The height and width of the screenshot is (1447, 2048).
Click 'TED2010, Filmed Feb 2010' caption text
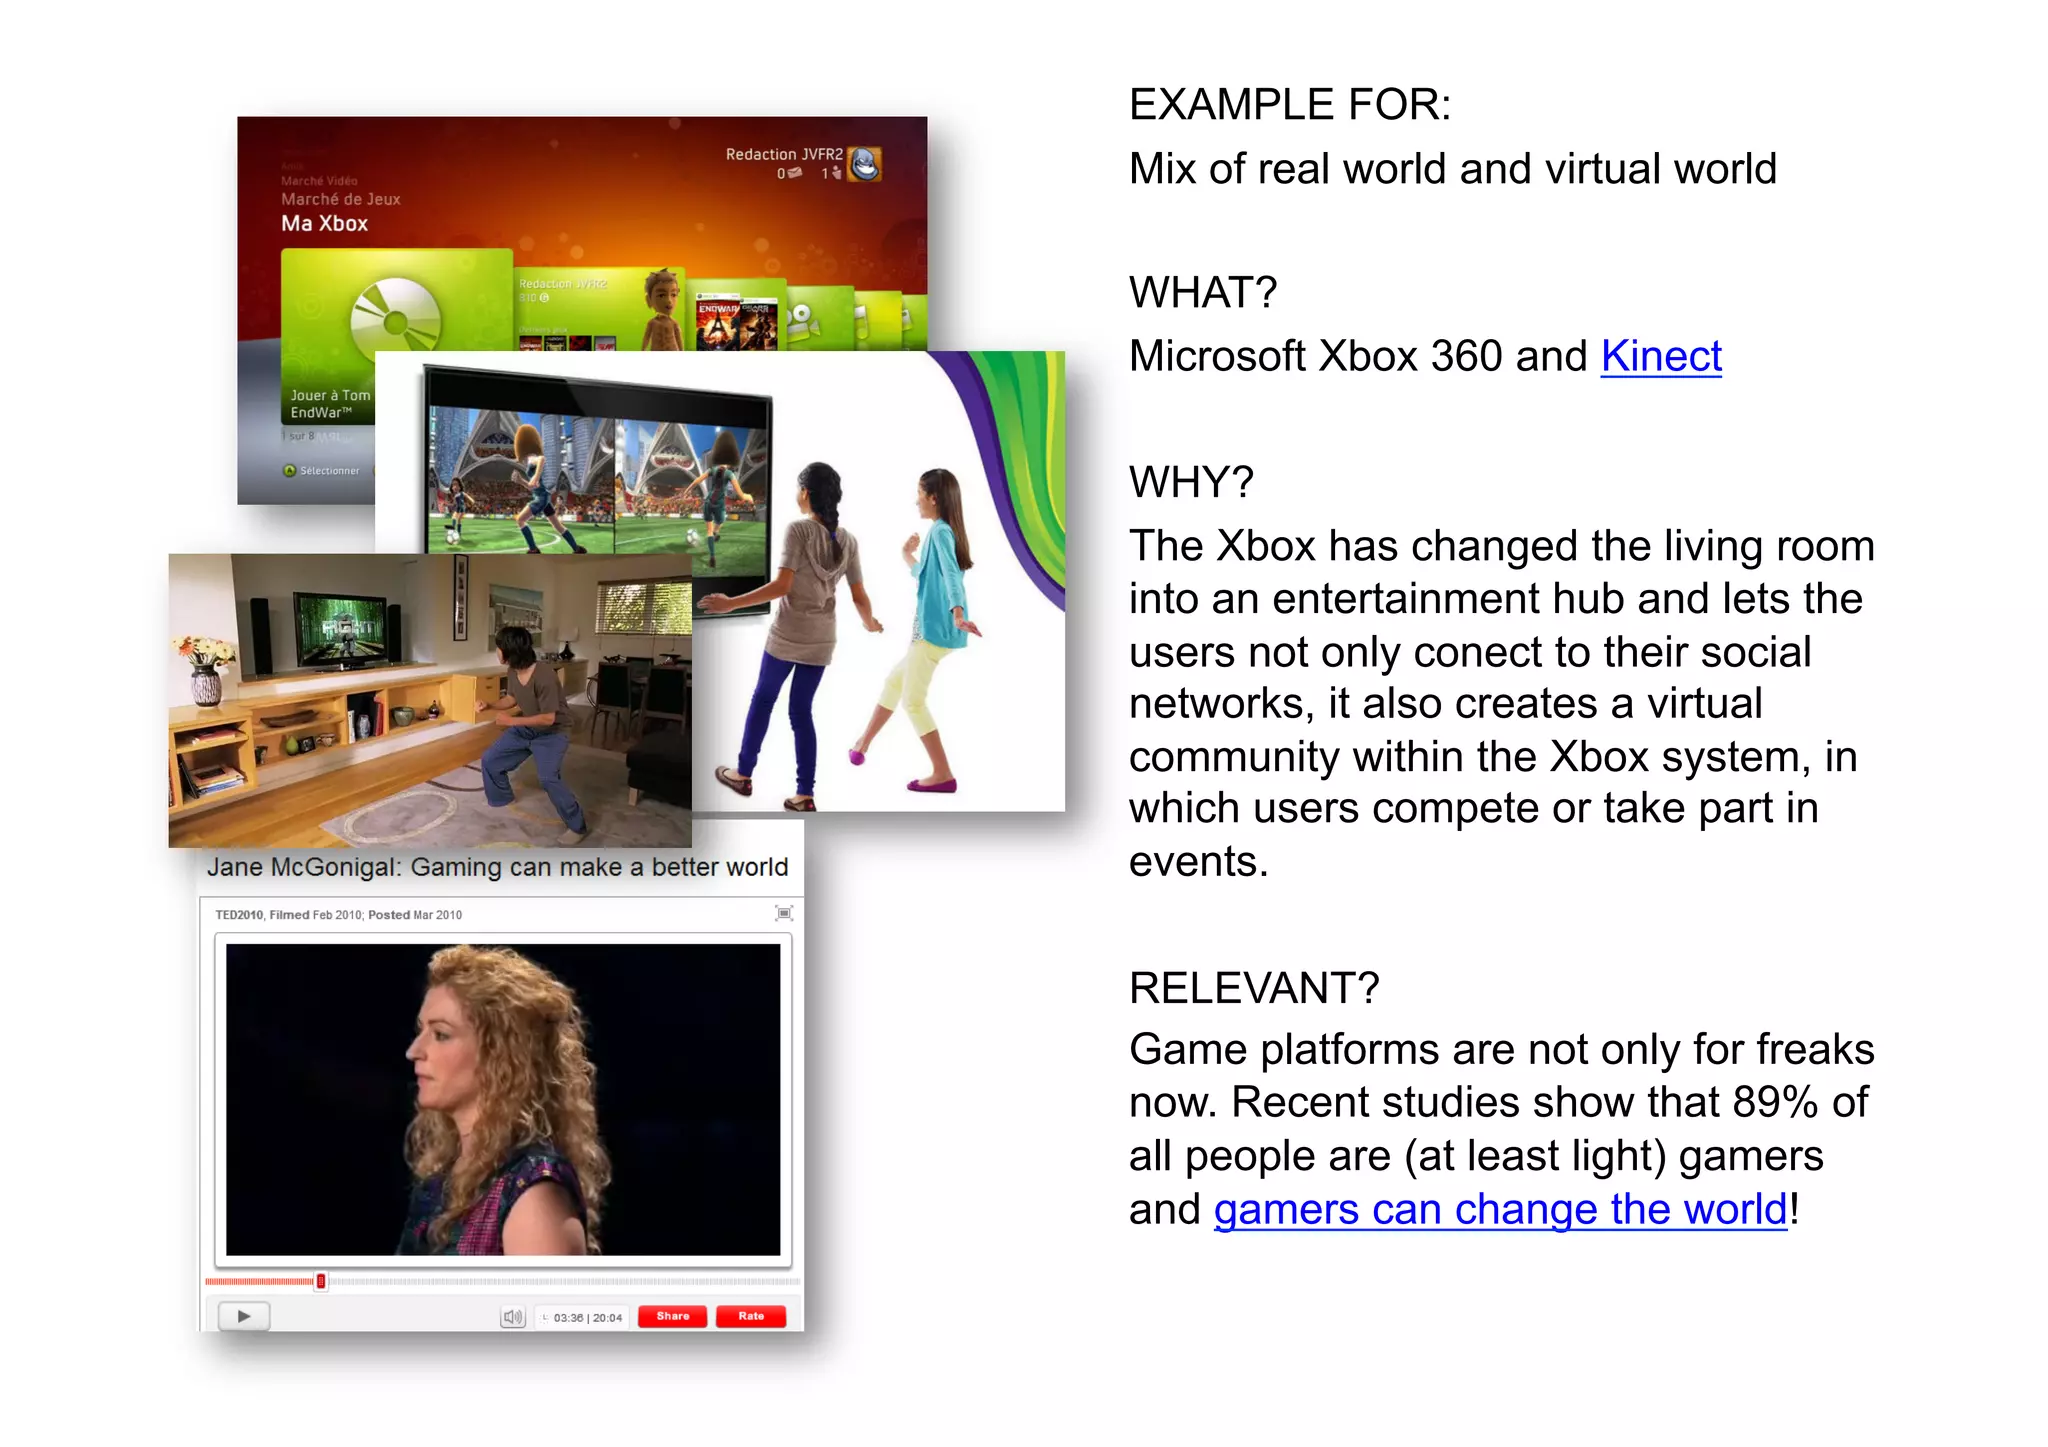click(x=338, y=915)
